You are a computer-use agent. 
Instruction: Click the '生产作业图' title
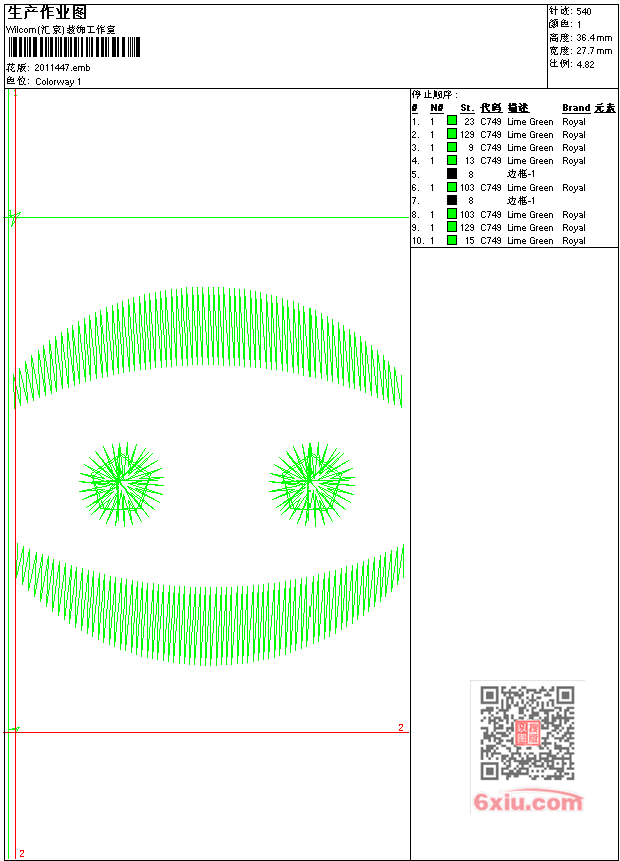click(x=47, y=13)
